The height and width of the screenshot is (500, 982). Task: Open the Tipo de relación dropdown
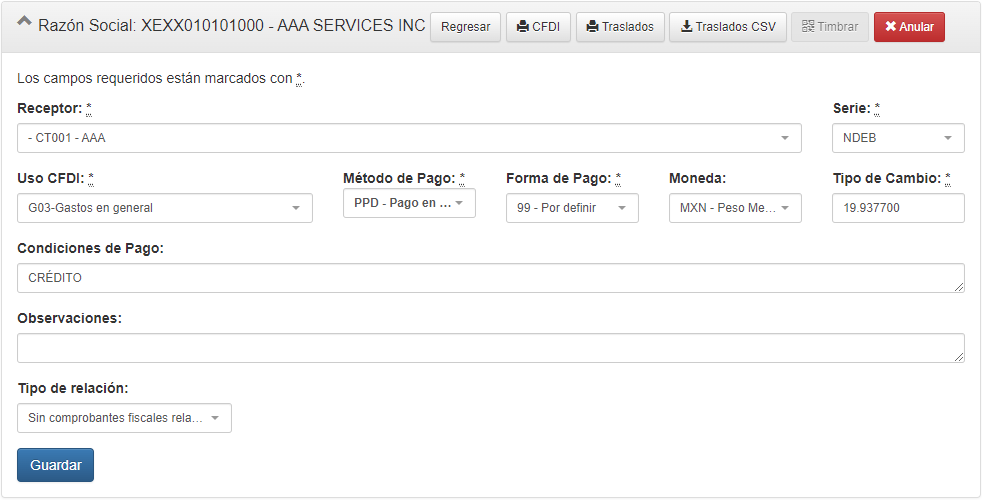pyautogui.click(x=124, y=418)
